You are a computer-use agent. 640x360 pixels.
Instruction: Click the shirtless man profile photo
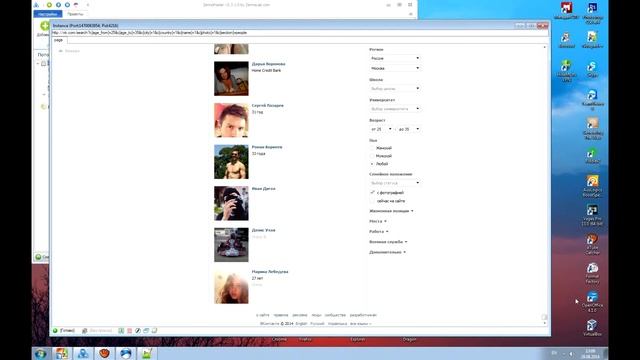pos(231,162)
